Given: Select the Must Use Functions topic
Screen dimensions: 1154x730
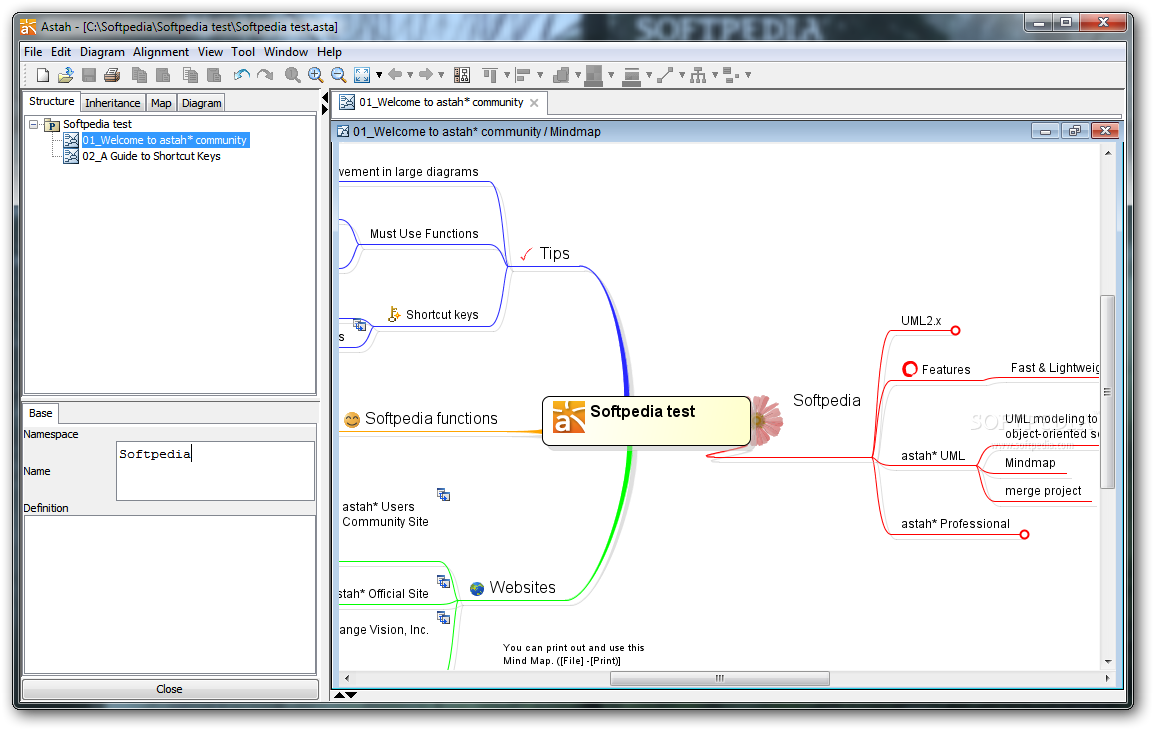Looking at the screenshot, I should click(424, 234).
